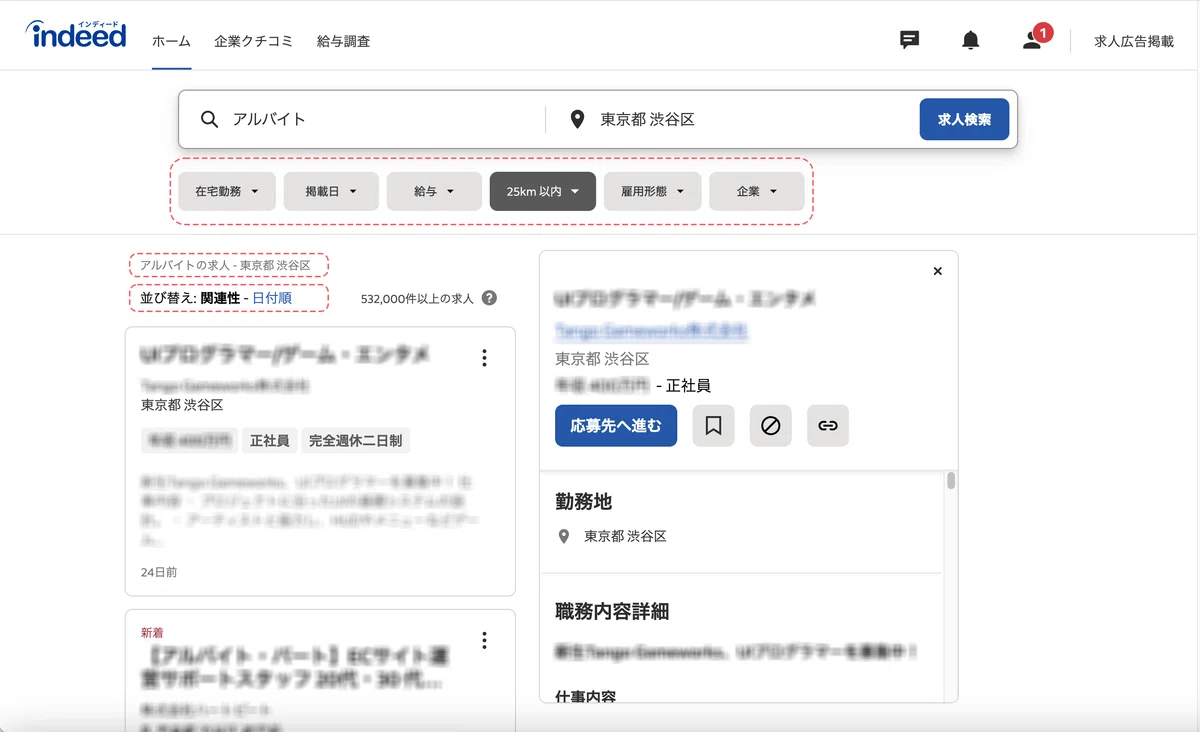Expand the 掲載日 filter dropdown
Screen dimensions: 1200x732
[331, 191]
